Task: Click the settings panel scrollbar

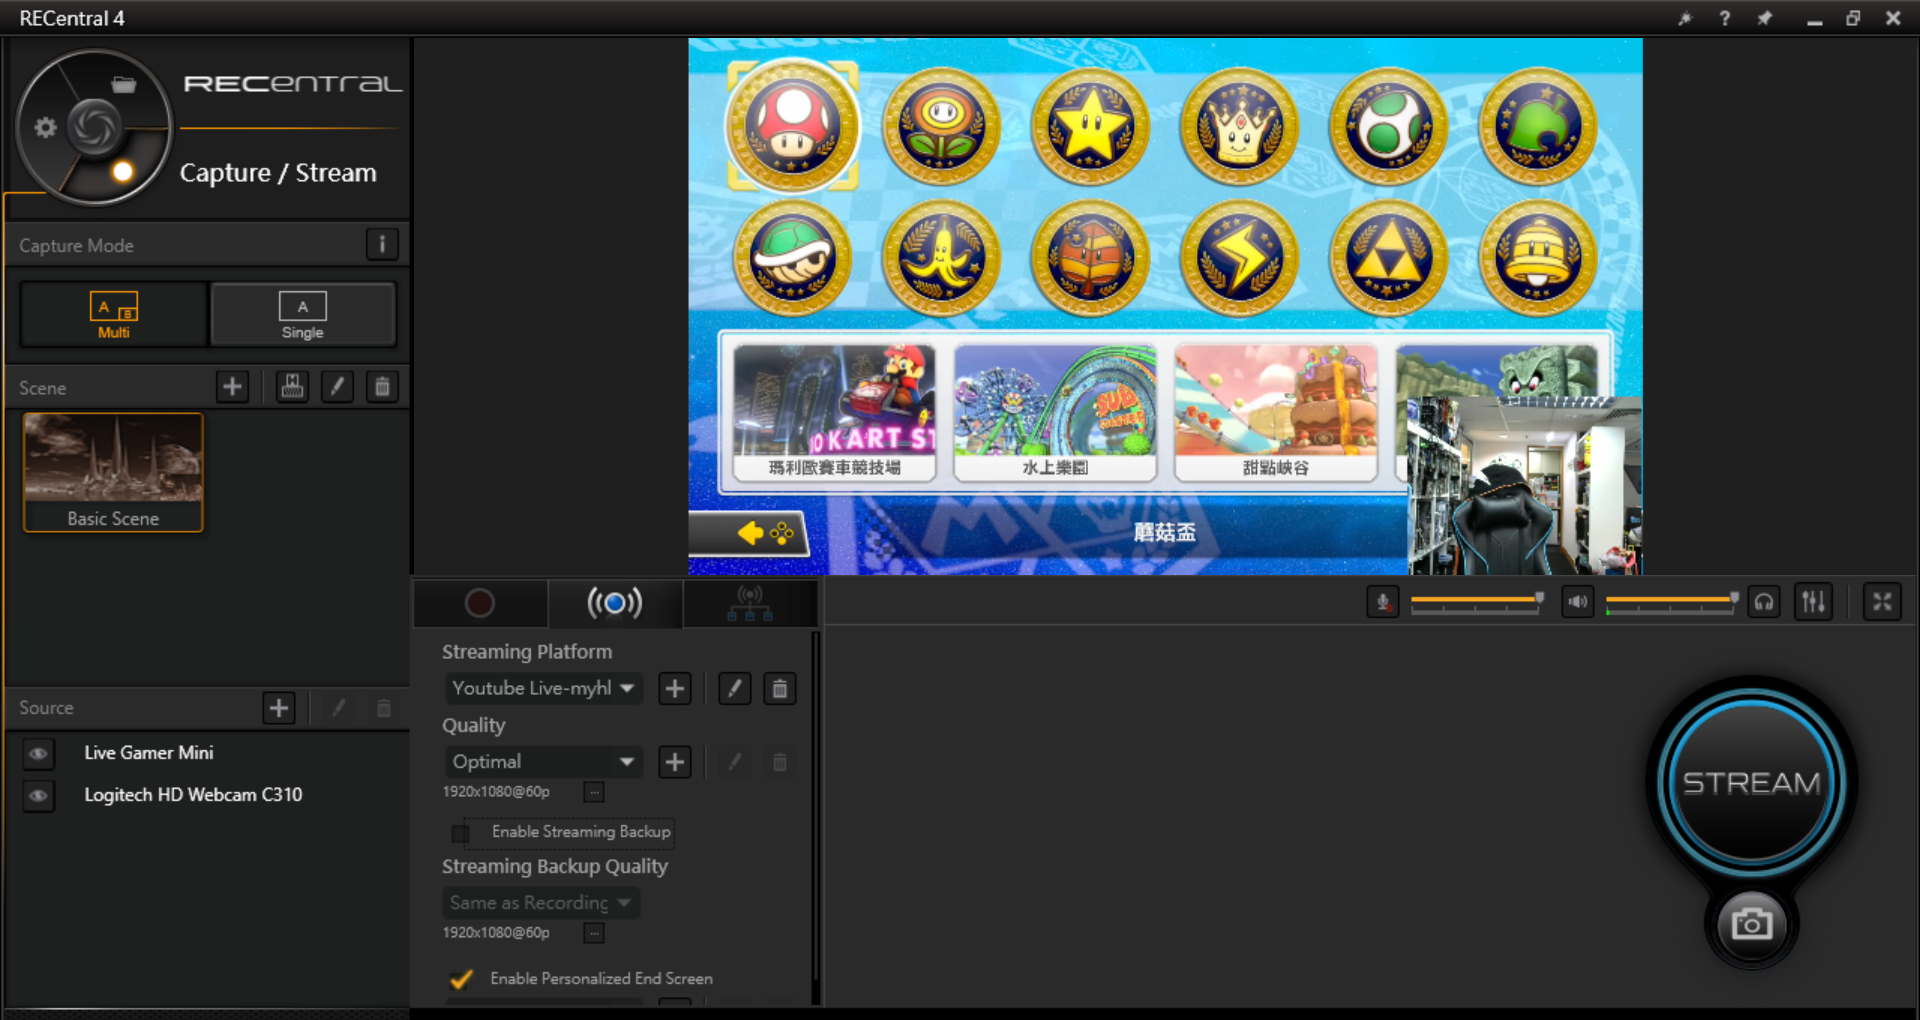Action: [x=816, y=805]
